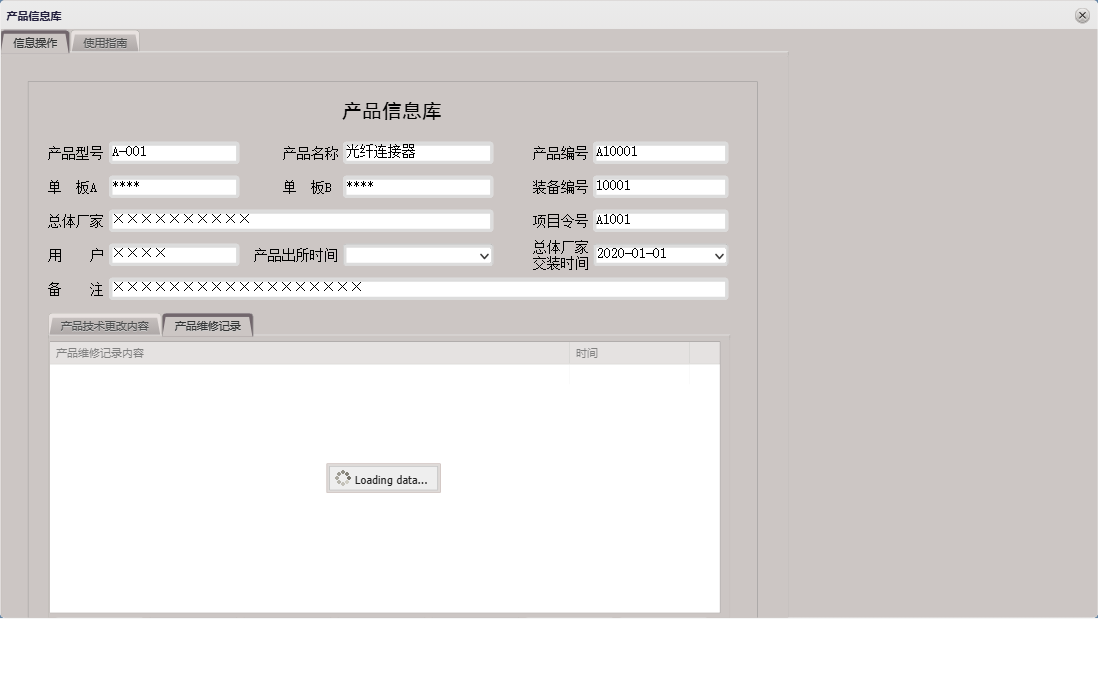Viewport: 1098px width, 687px height.
Task: Open the 产品技术更改内容 tab
Action: coord(103,324)
